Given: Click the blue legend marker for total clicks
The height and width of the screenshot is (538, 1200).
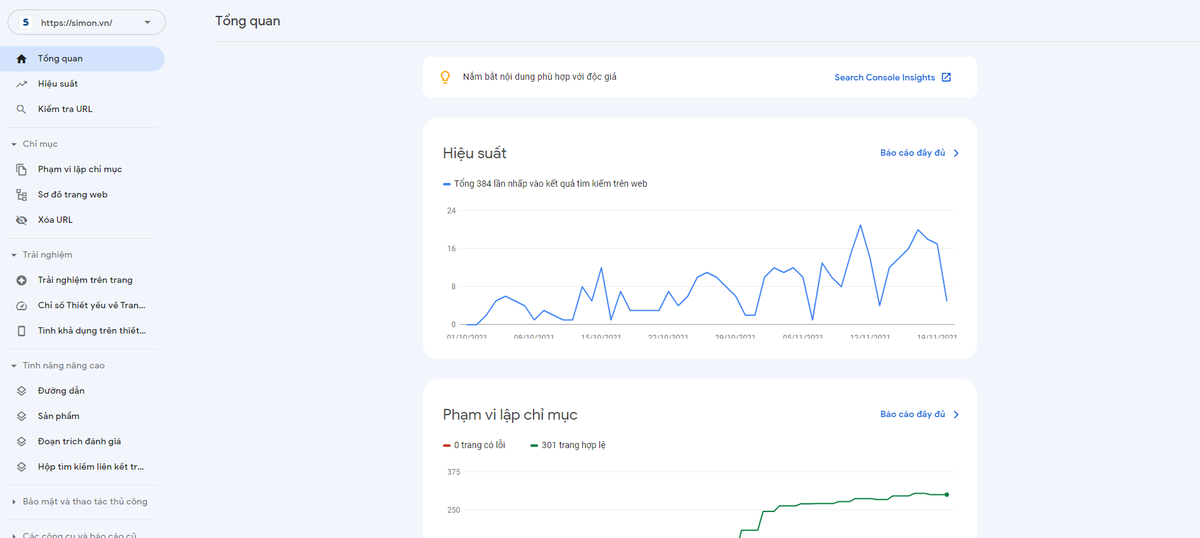Looking at the screenshot, I should click(x=447, y=184).
